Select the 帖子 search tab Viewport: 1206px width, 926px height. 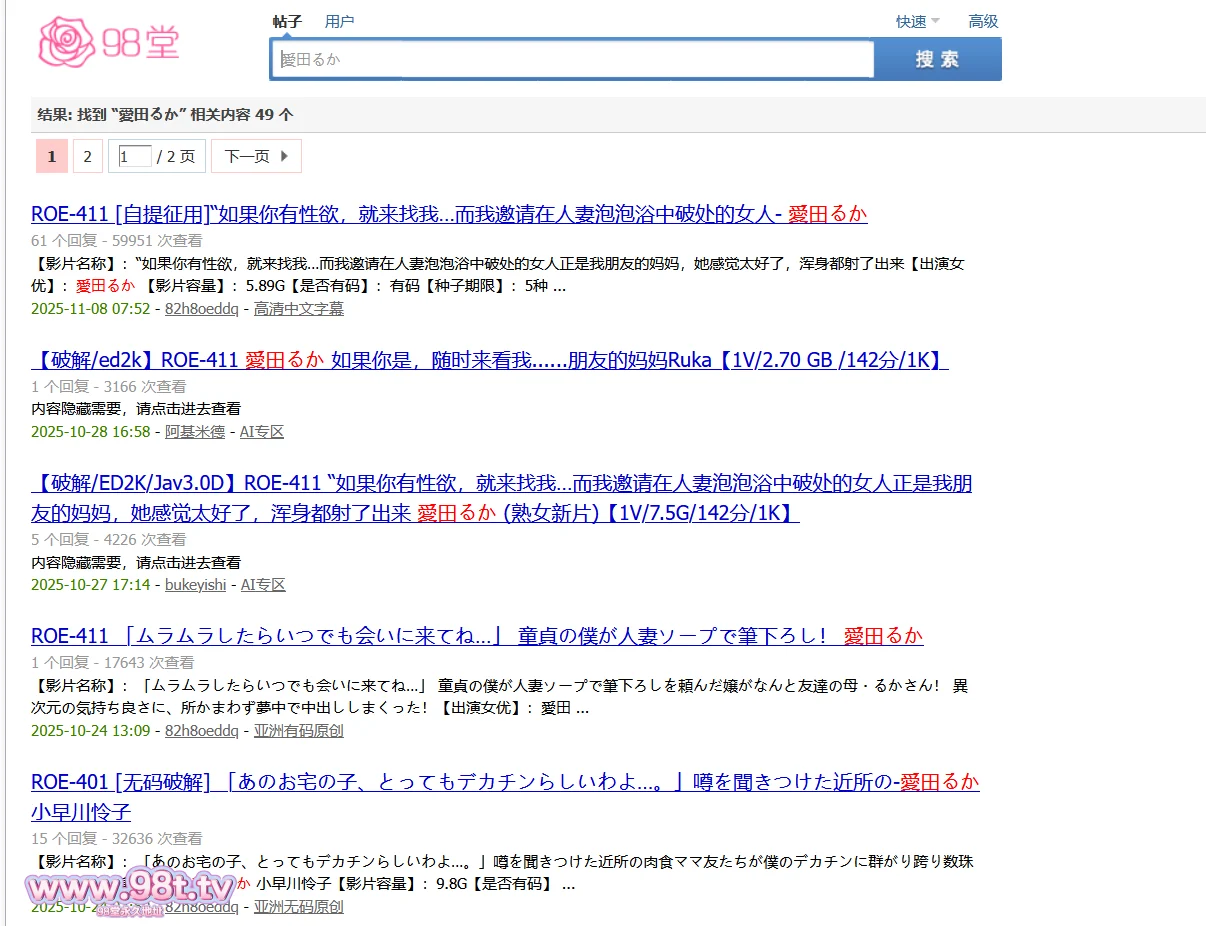[x=287, y=21]
